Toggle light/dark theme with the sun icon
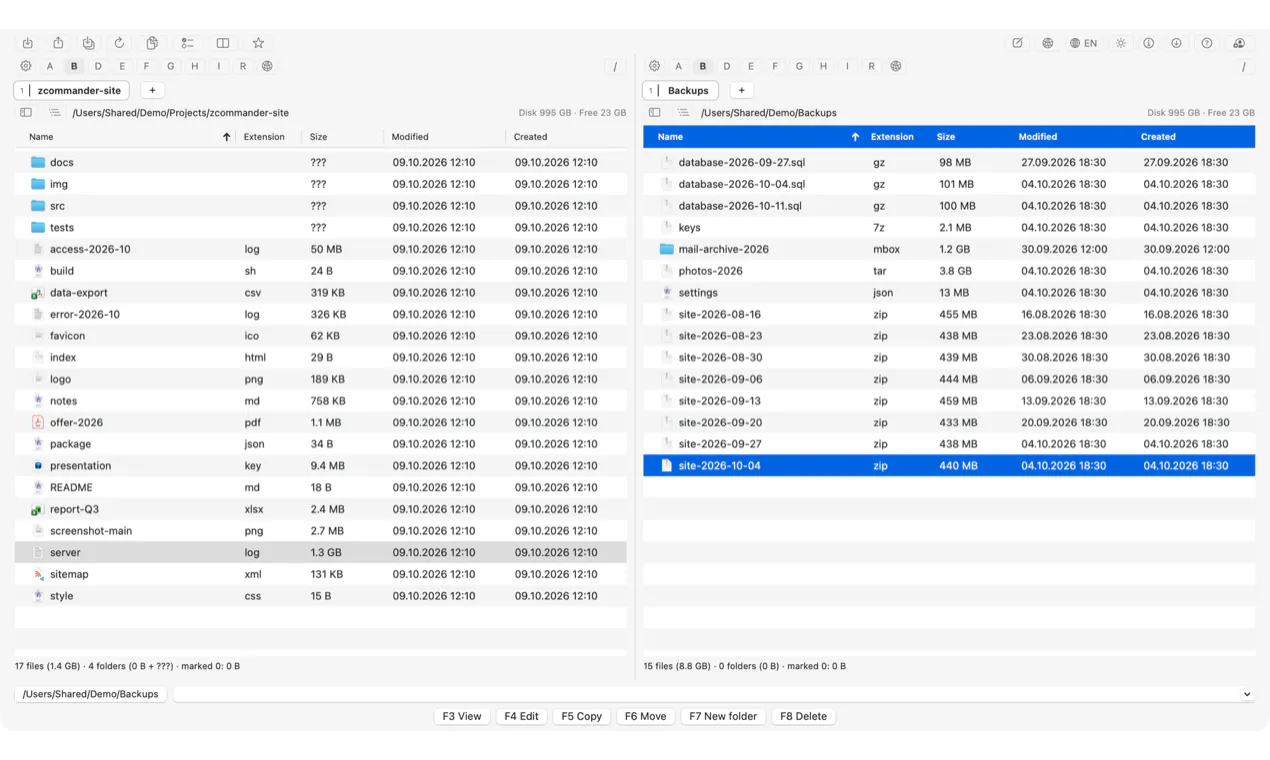1270x760 pixels. tap(1121, 43)
